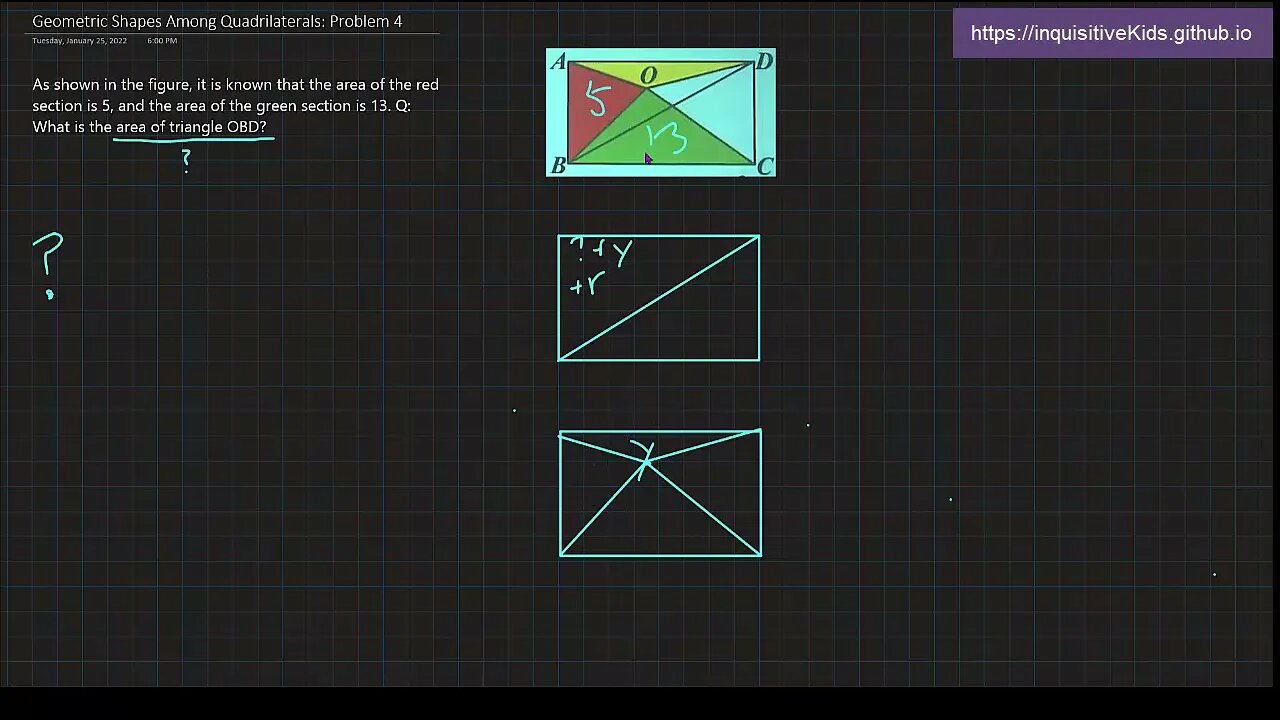Click the 6:00 PM timestamp
The width and height of the screenshot is (1280, 720).
(x=161, y=41)
